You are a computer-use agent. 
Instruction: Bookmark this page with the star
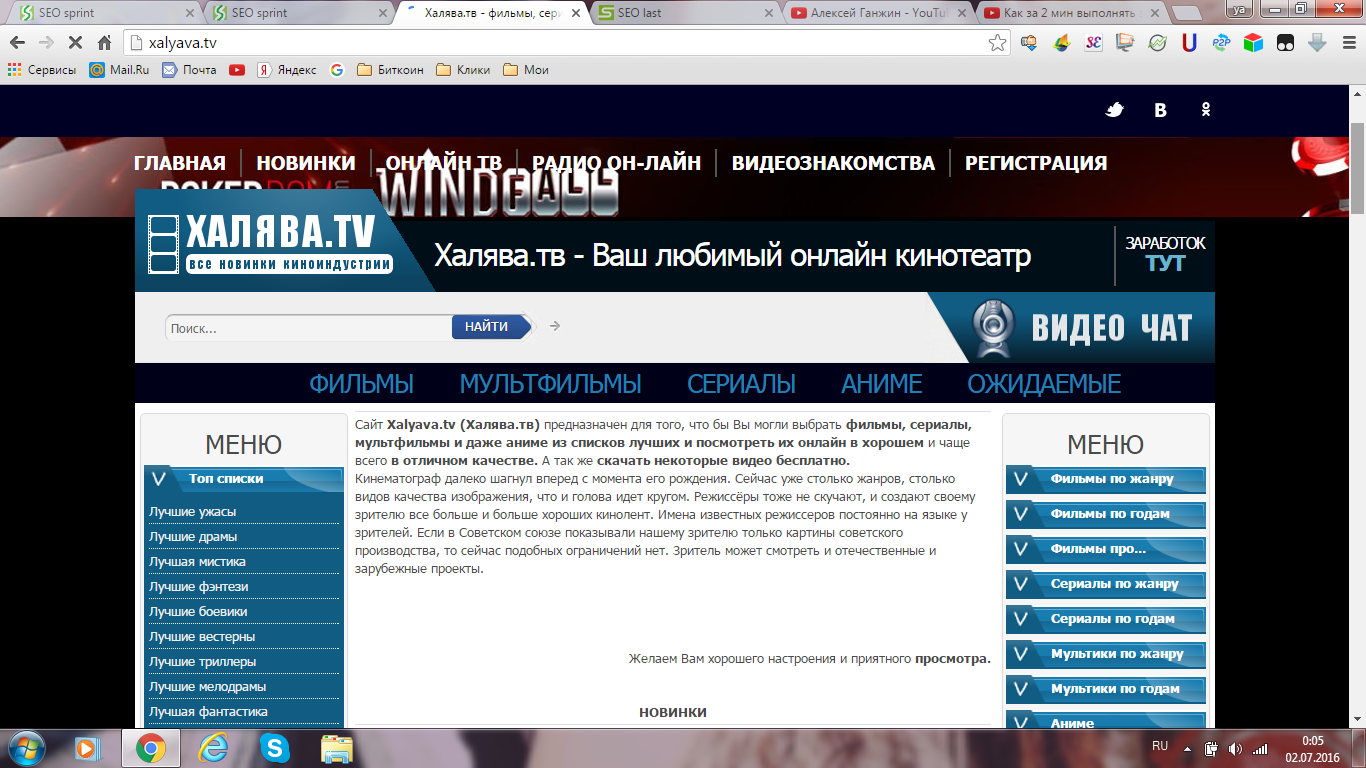(997, 43)
